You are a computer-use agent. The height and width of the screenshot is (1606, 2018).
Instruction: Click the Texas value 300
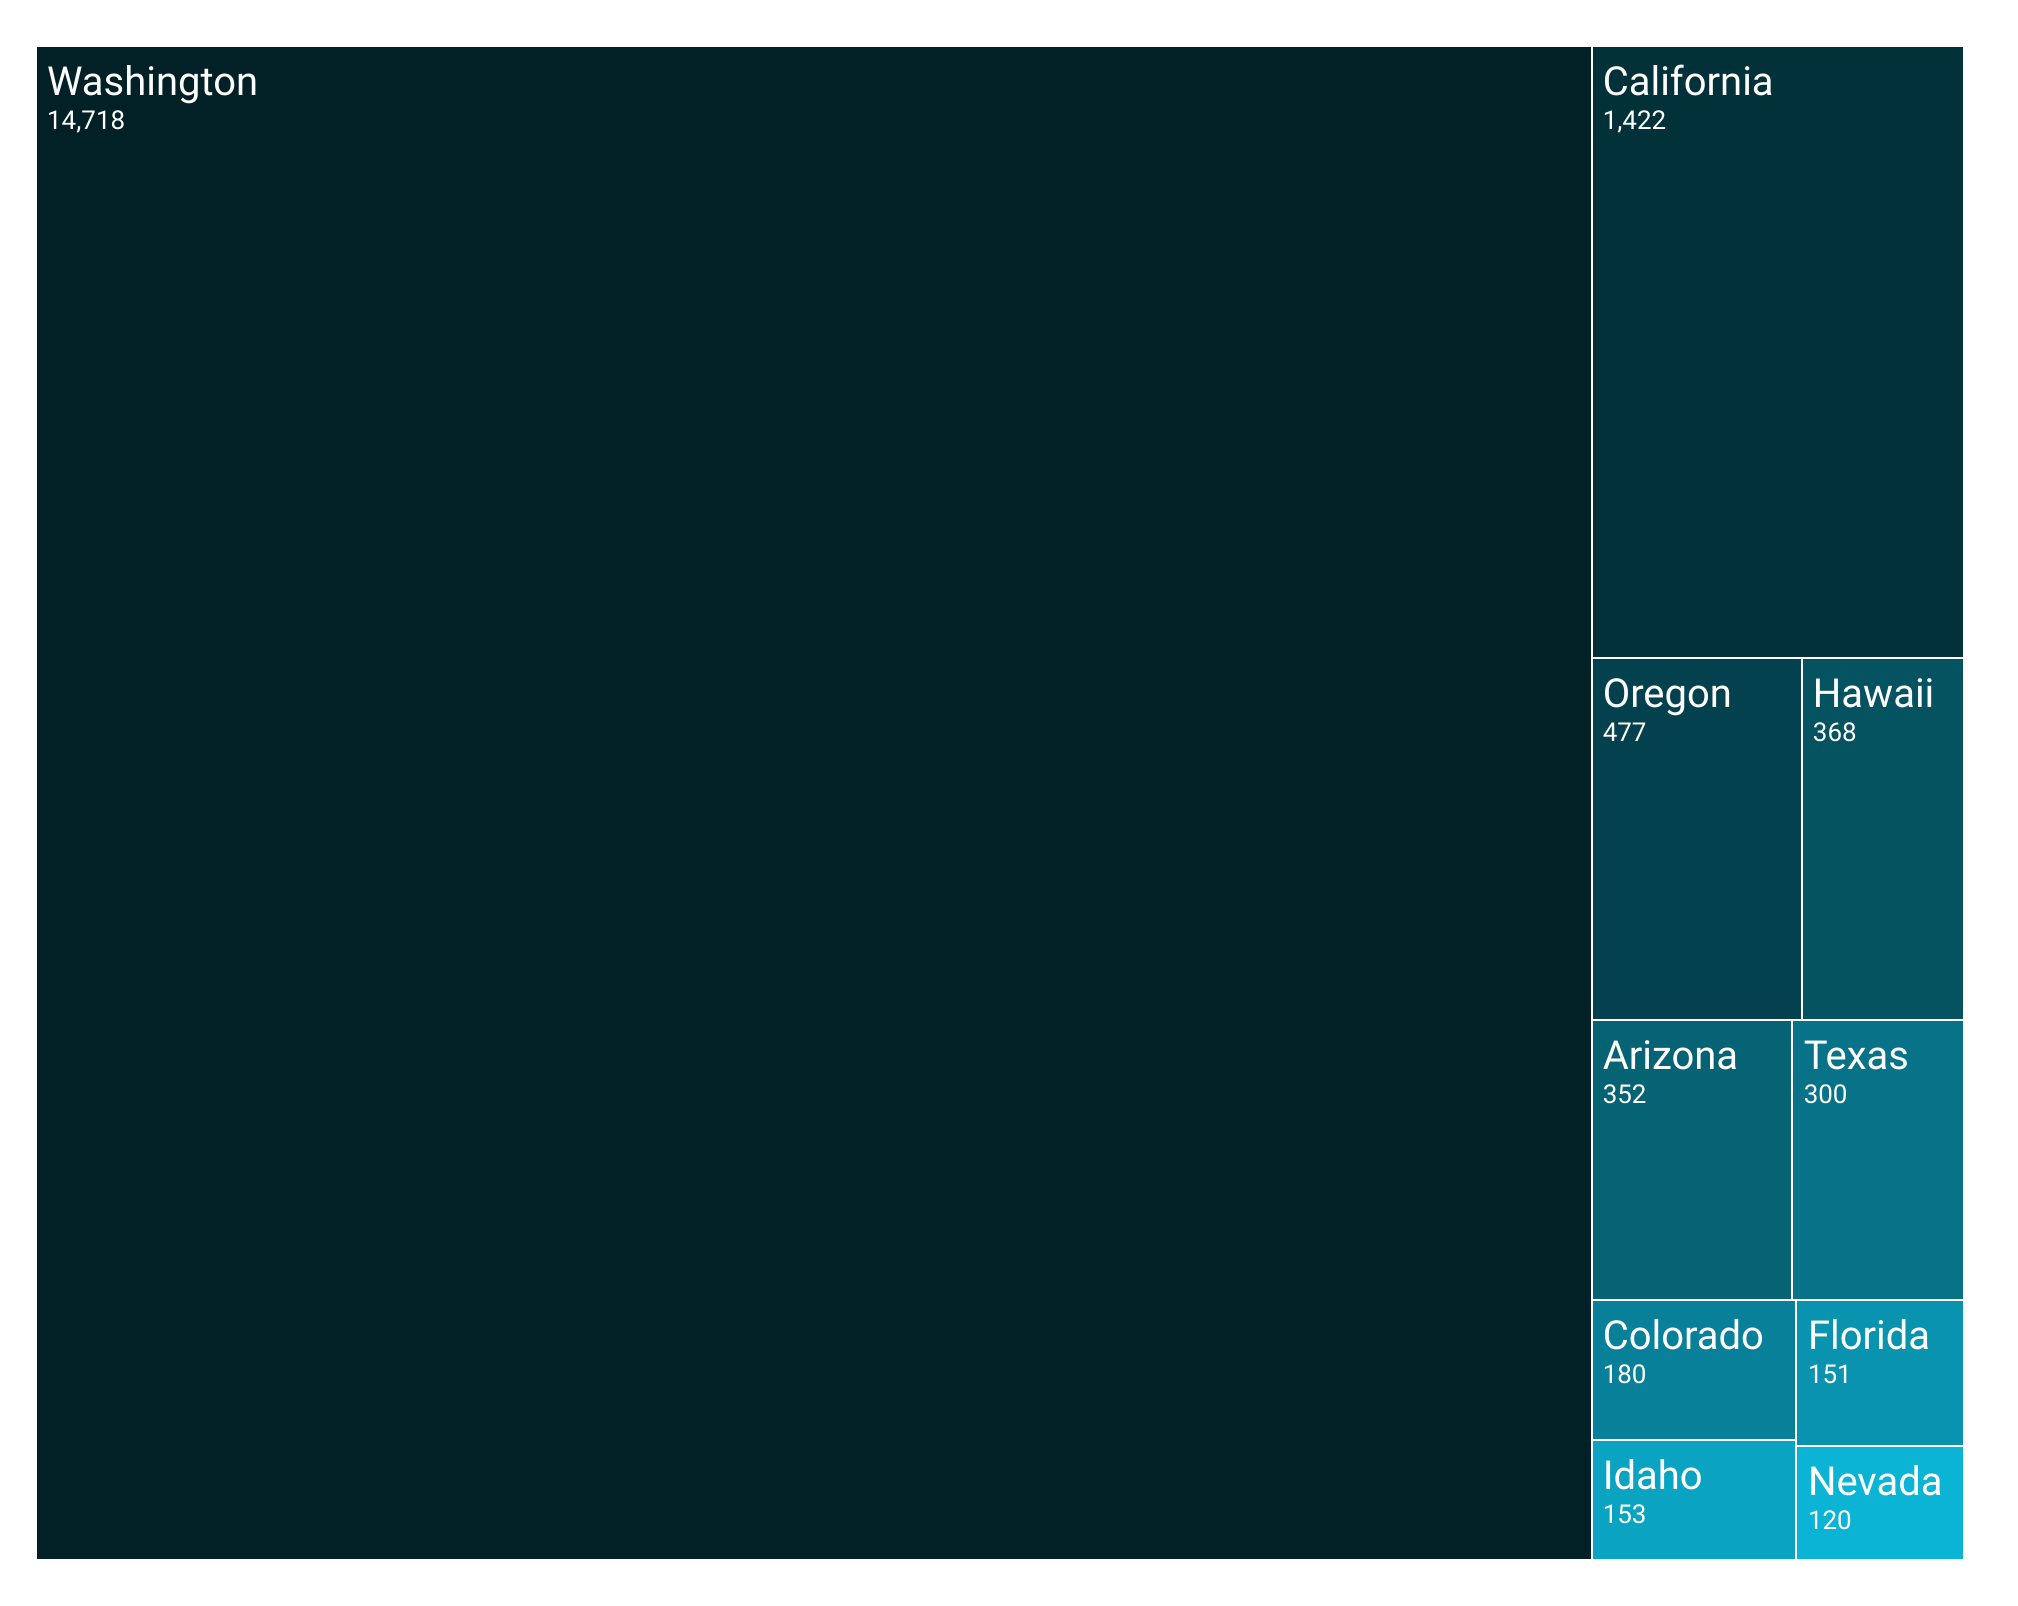[1824, 1095]
